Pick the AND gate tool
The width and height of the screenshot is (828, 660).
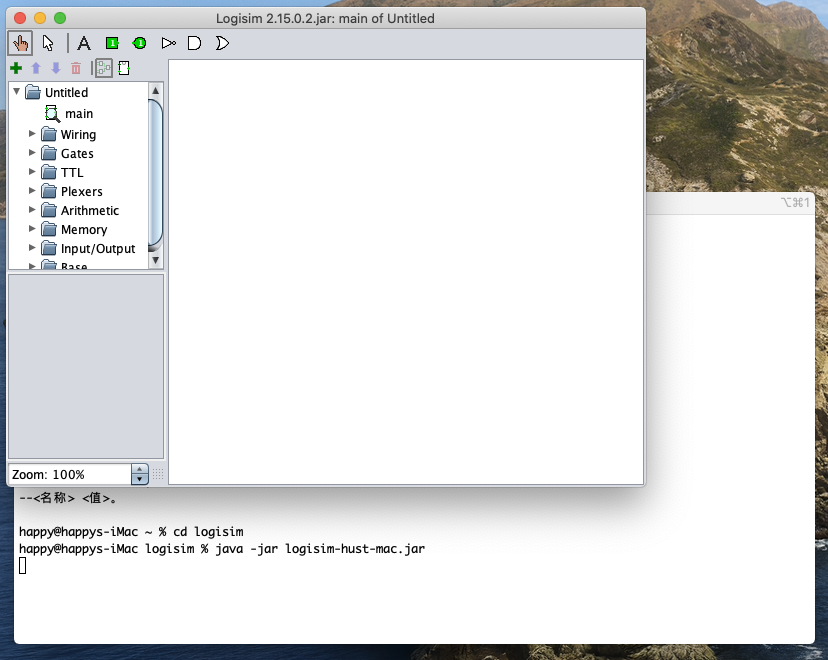click(x=194, y=43)
